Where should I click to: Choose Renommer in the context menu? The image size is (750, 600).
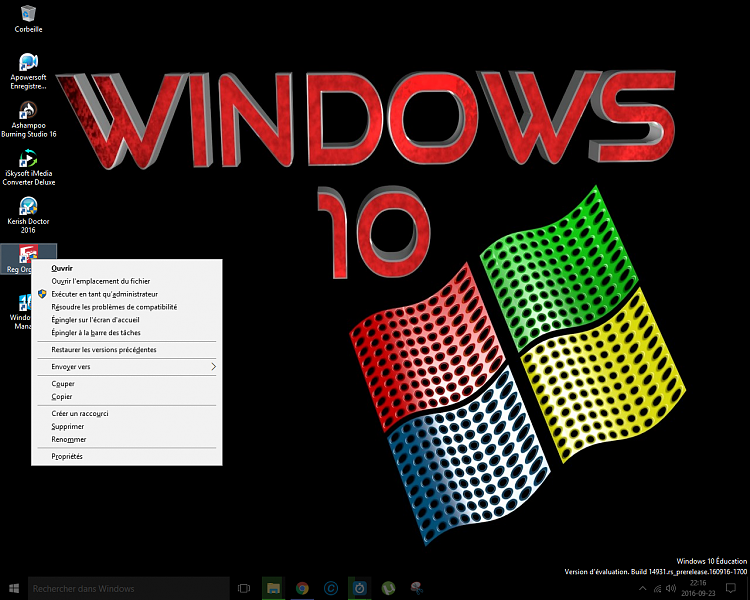tap(127, 439)
